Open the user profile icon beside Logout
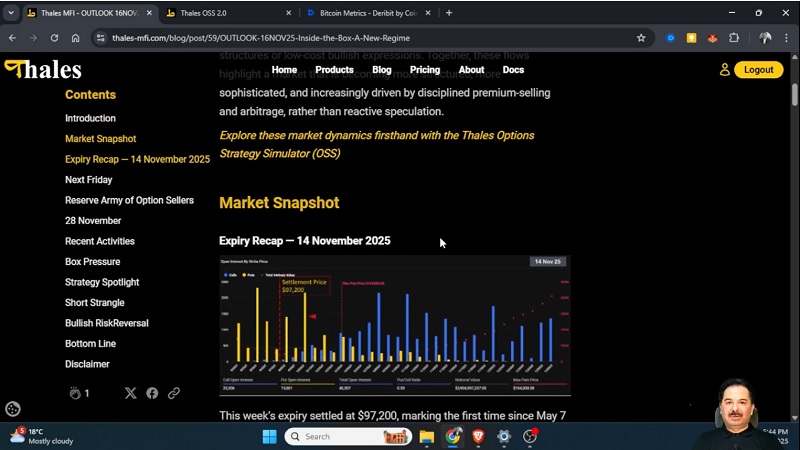800x450 pixels. 725,70
